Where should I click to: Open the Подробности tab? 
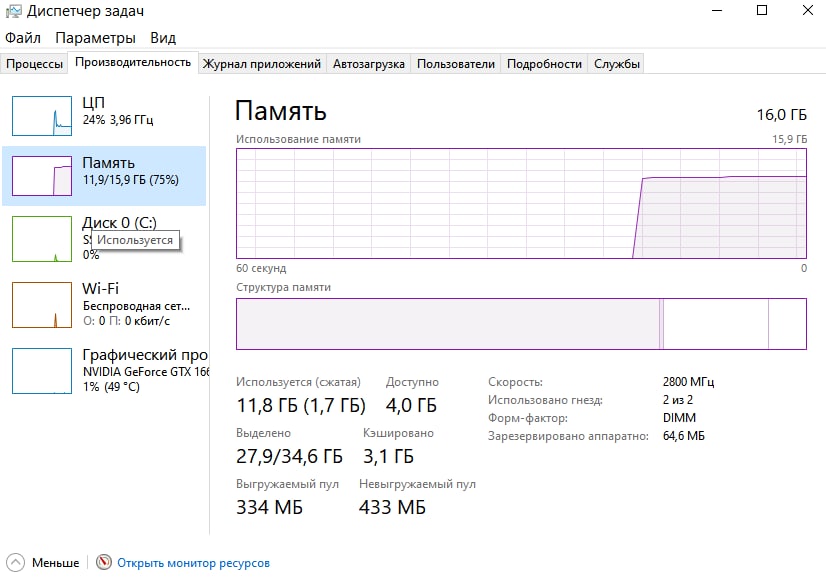544,64
